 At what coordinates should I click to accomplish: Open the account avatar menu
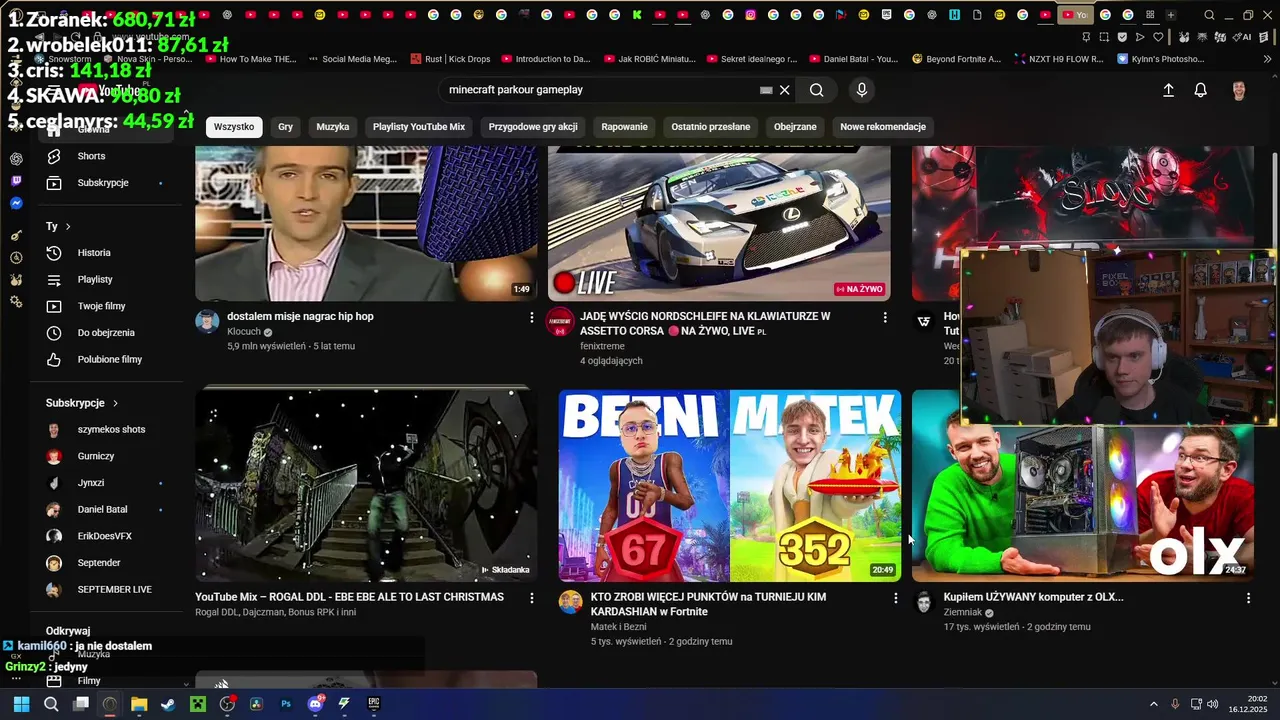click(x=1239, y=90)
